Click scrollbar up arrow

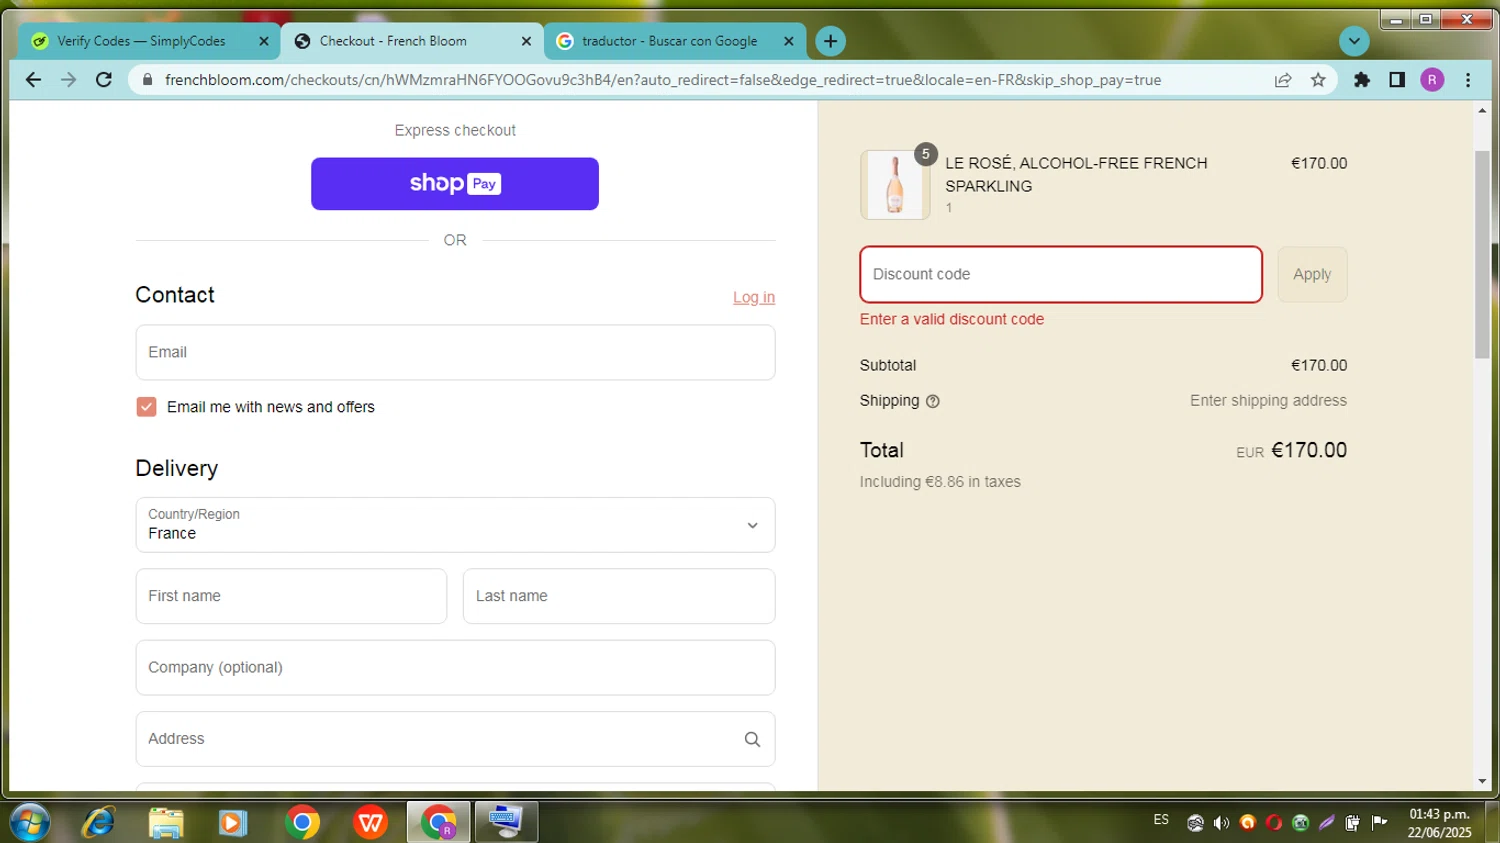(1482, 110)
